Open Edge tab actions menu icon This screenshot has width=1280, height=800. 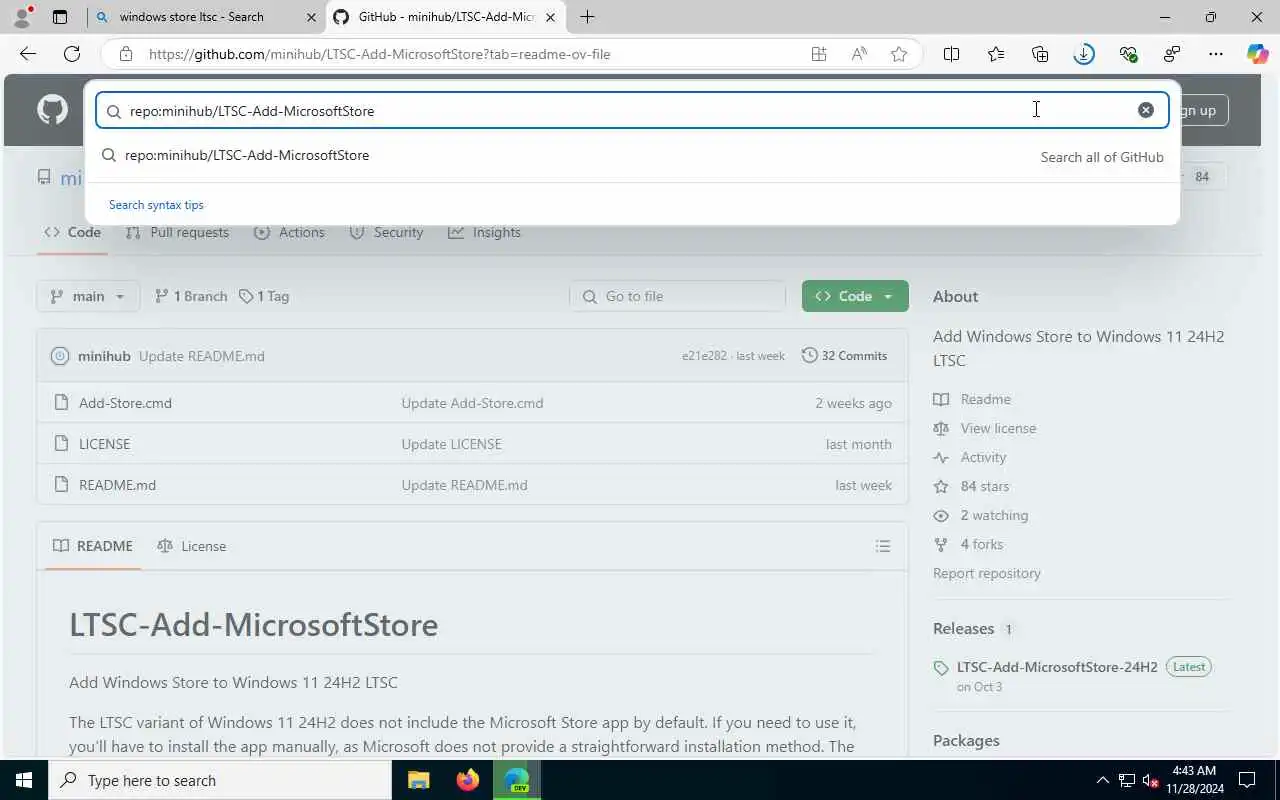pos(60,17)
